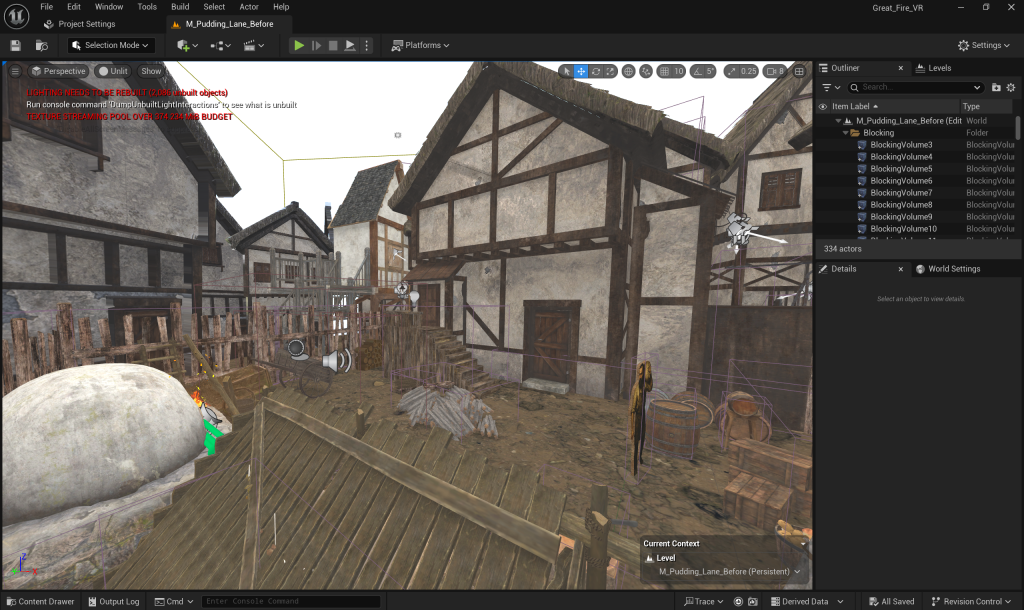Select the Rotate gizmo tool

click(596, 71)
